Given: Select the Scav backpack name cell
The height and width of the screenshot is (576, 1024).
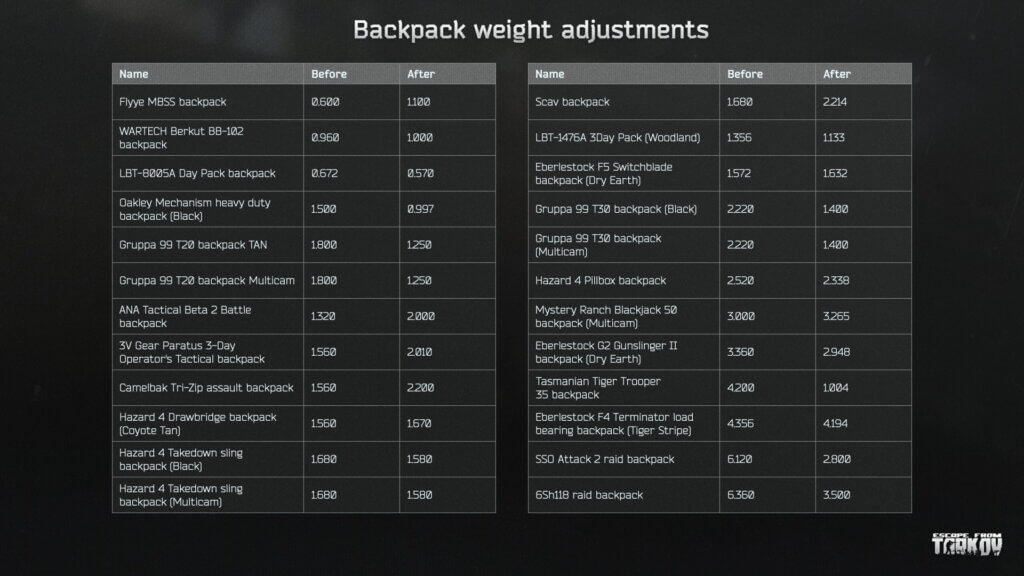Looking at the screenshot, I should point(572,102).
